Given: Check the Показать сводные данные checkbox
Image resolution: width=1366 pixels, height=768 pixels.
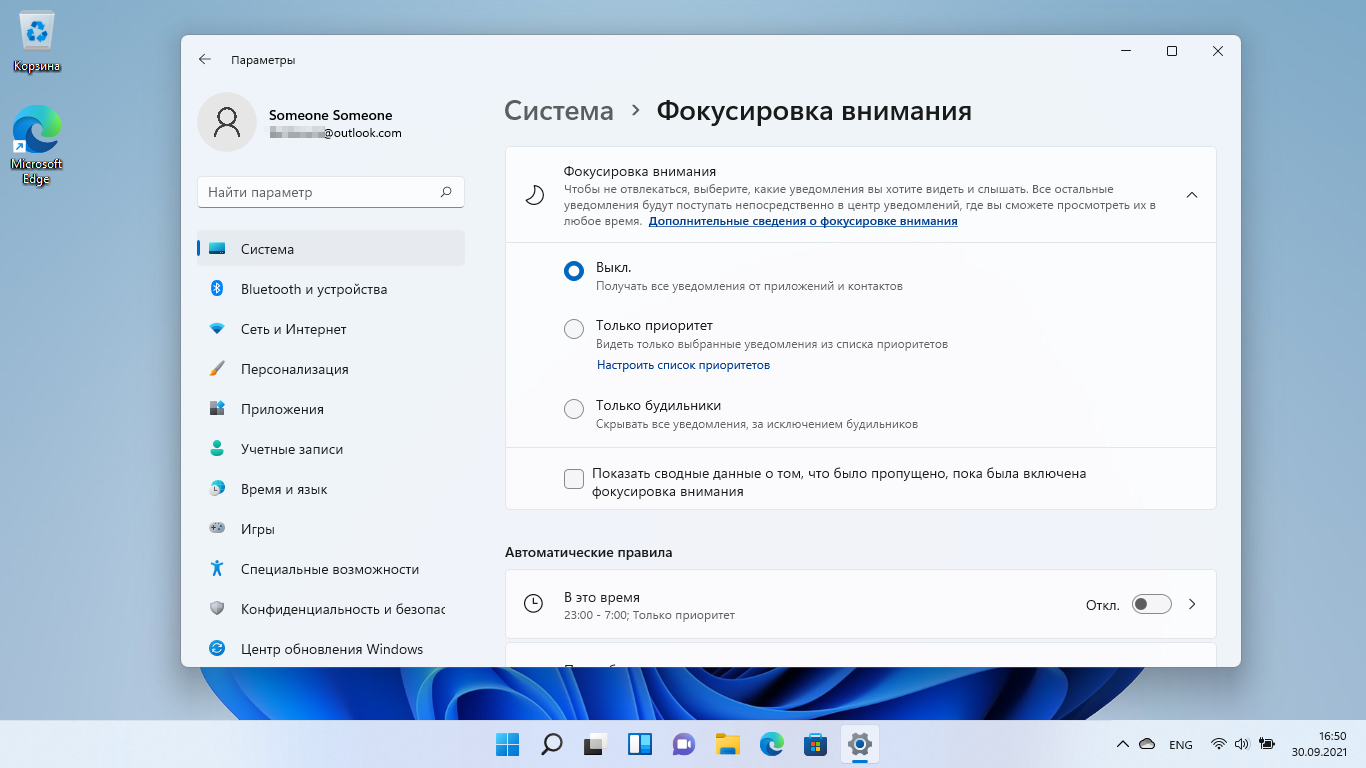Looking at the screenshot, I should (x=574, y=479).
